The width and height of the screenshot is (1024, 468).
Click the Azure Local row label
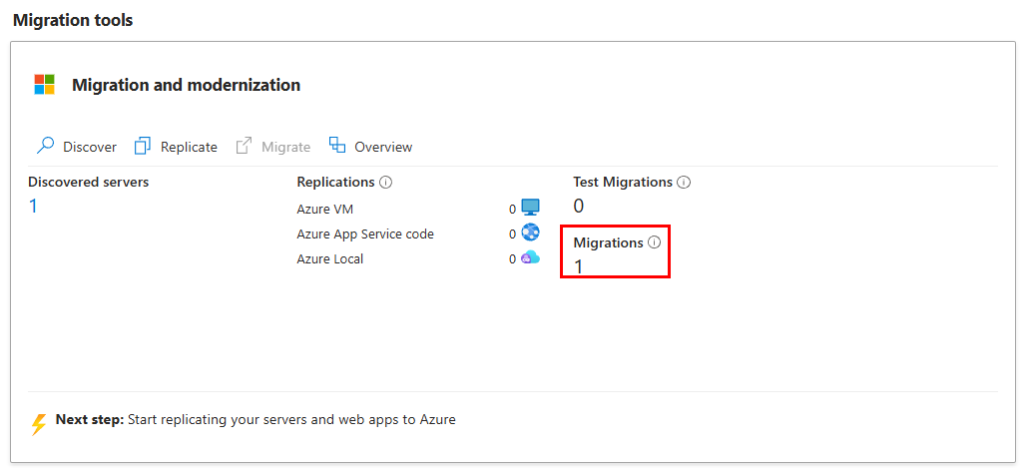(330, 259)
